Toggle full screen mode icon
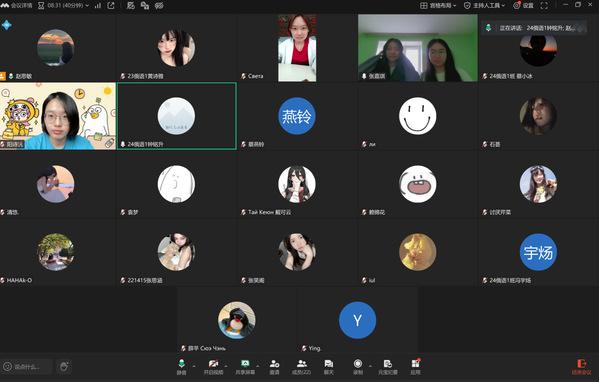This screenshot has height=382, width=599. (544, 5)
